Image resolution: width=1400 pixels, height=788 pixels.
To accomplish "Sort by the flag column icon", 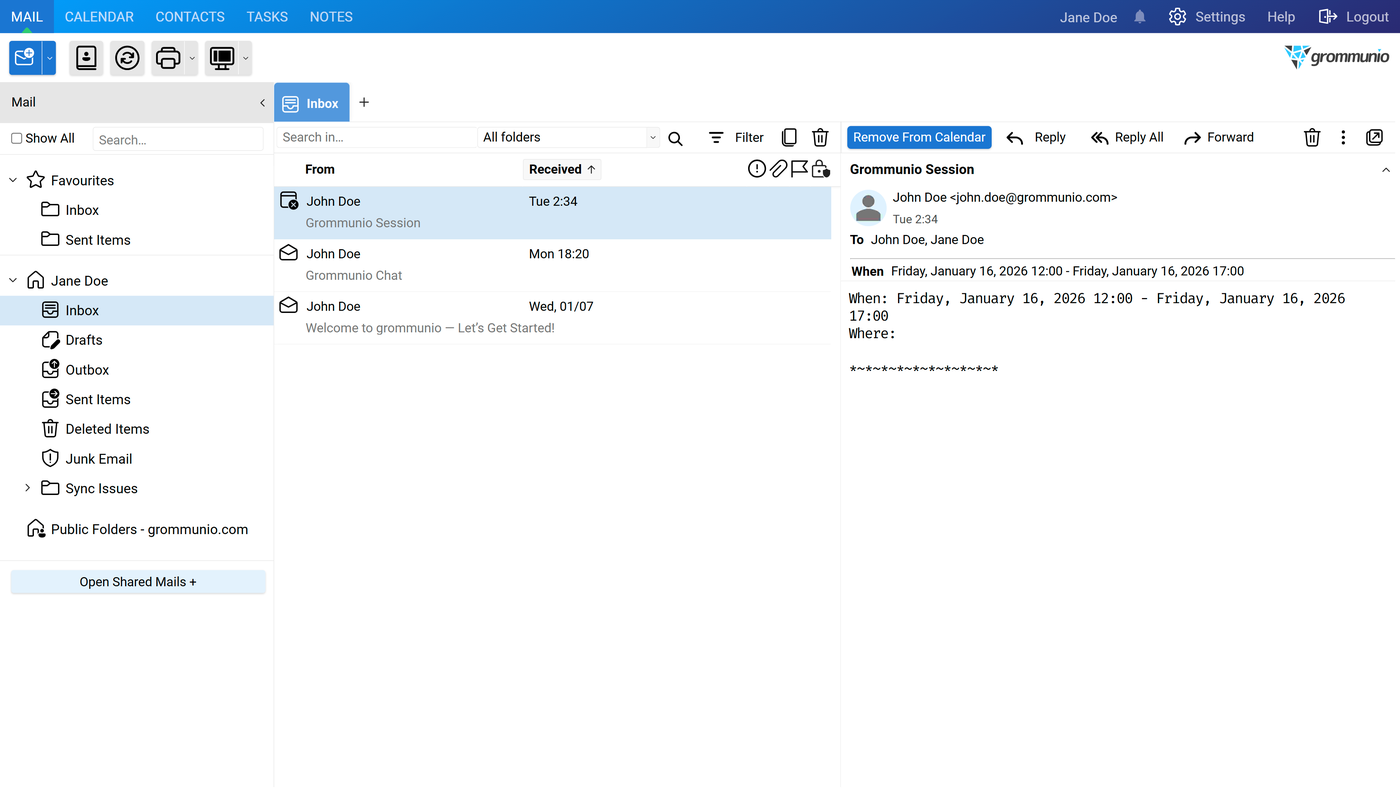I will click(x=799, y=169).
